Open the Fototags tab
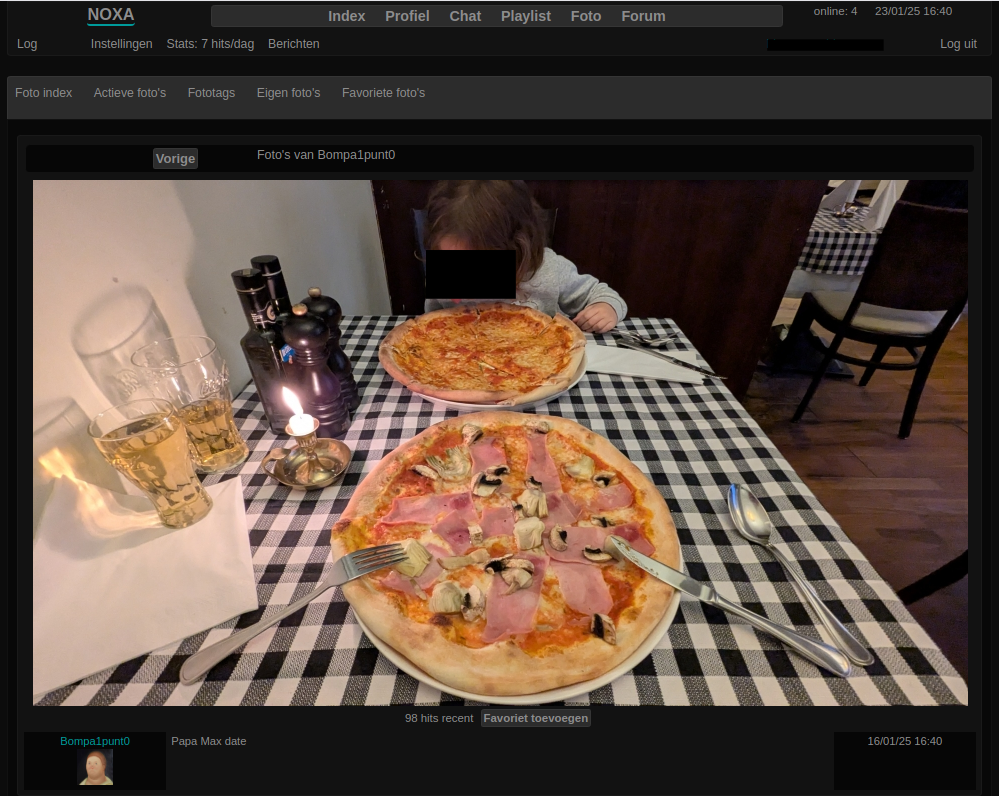This screenshot has height=796, width=999. (x=212, y=93)
